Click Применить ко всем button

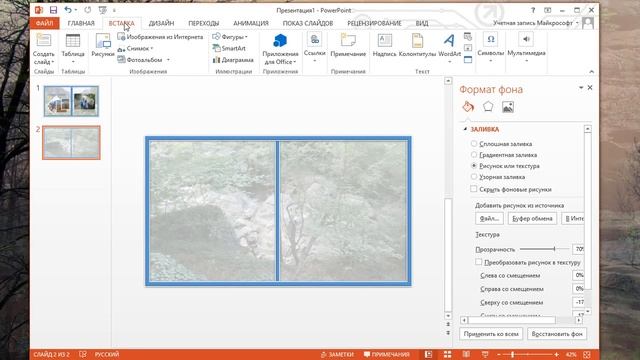(x=491, y=333)
